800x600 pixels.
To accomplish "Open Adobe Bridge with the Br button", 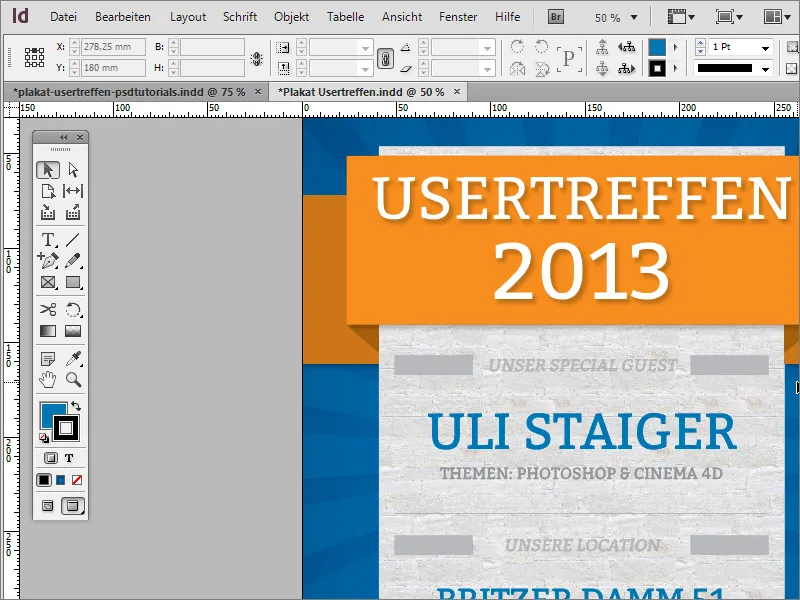I will tap(556, 16).
